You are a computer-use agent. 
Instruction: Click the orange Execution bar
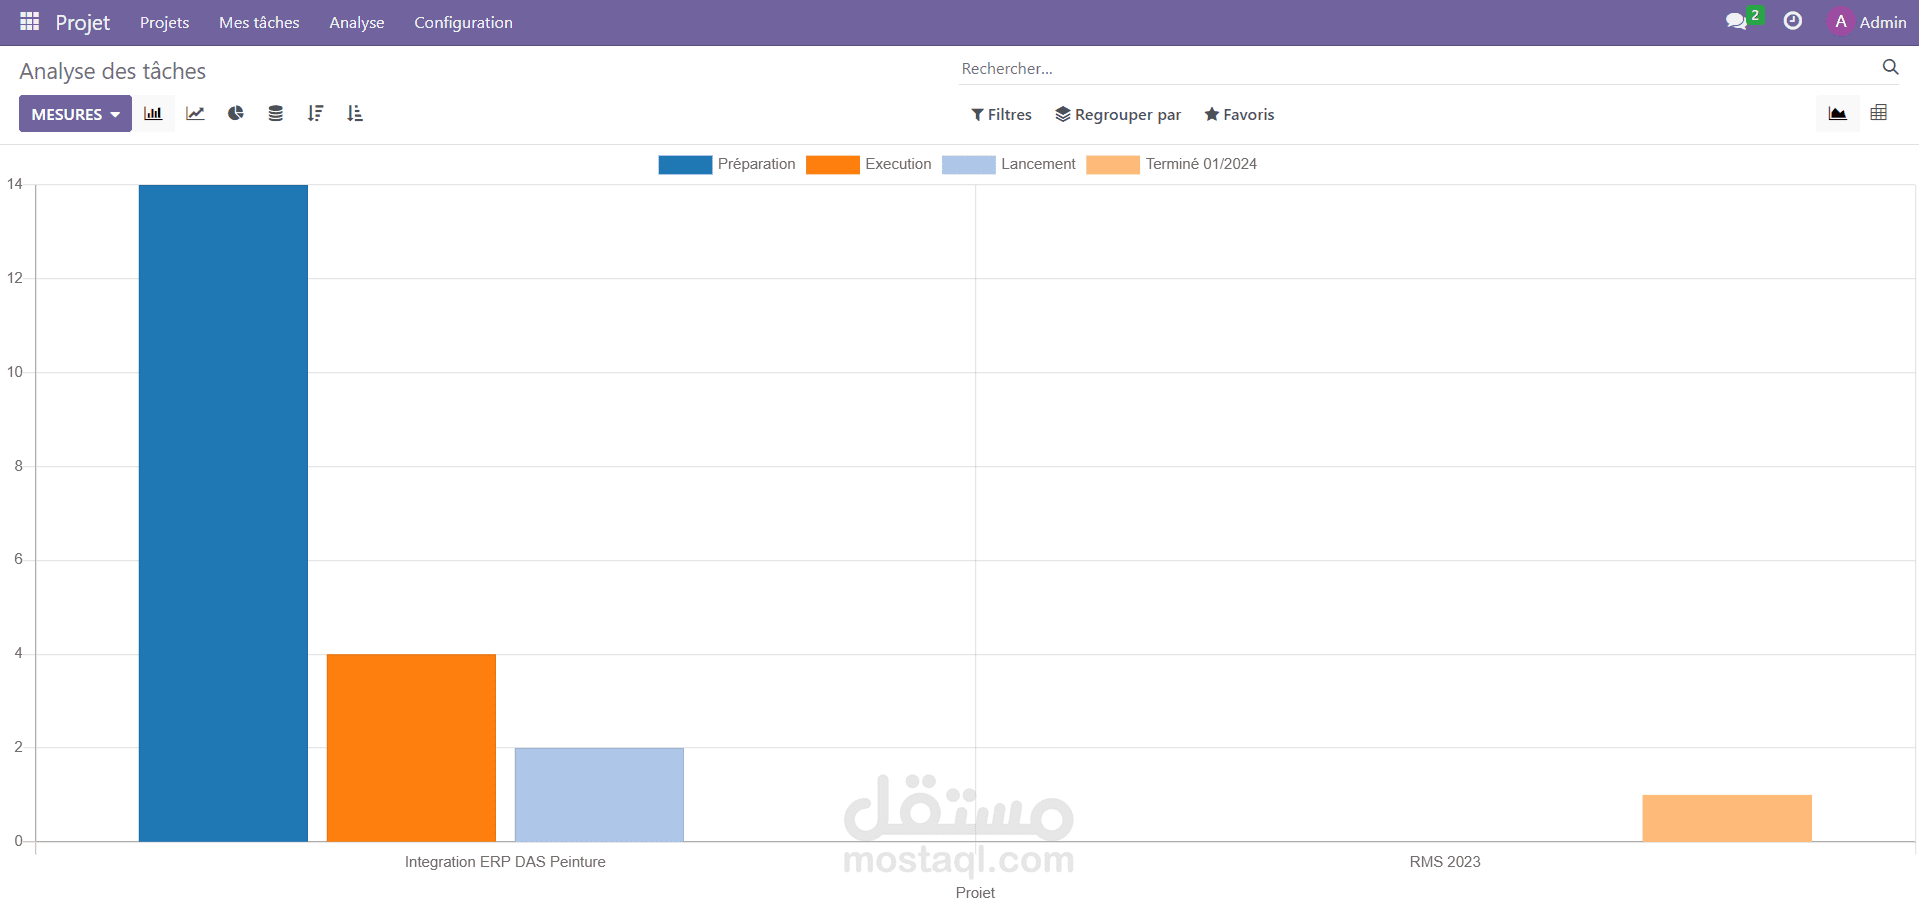tap(411, 748)
